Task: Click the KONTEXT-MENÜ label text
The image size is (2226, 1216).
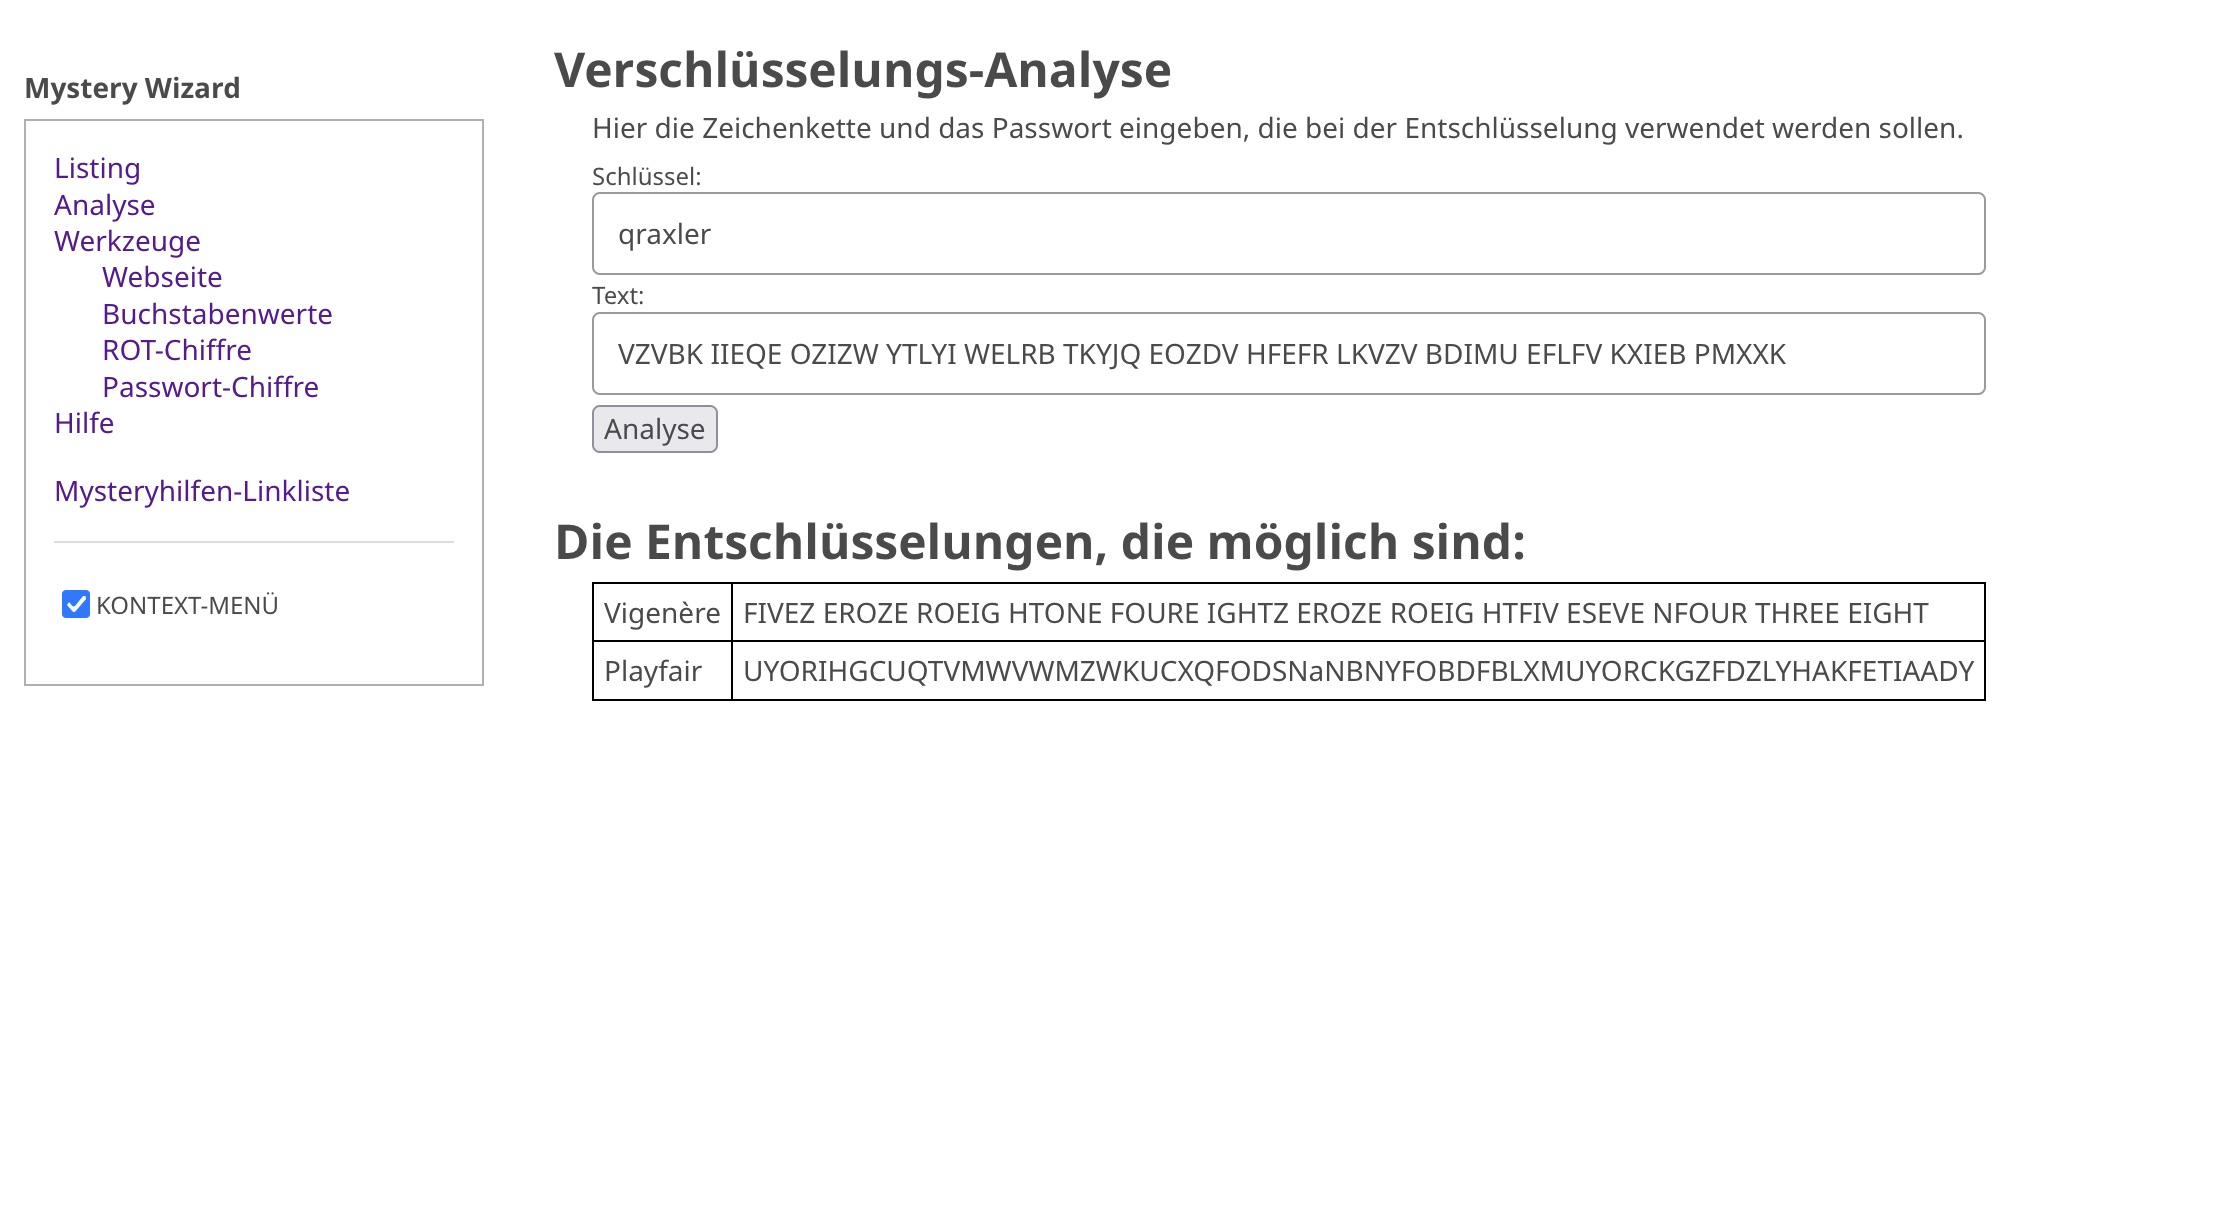Action: (187, 606)
